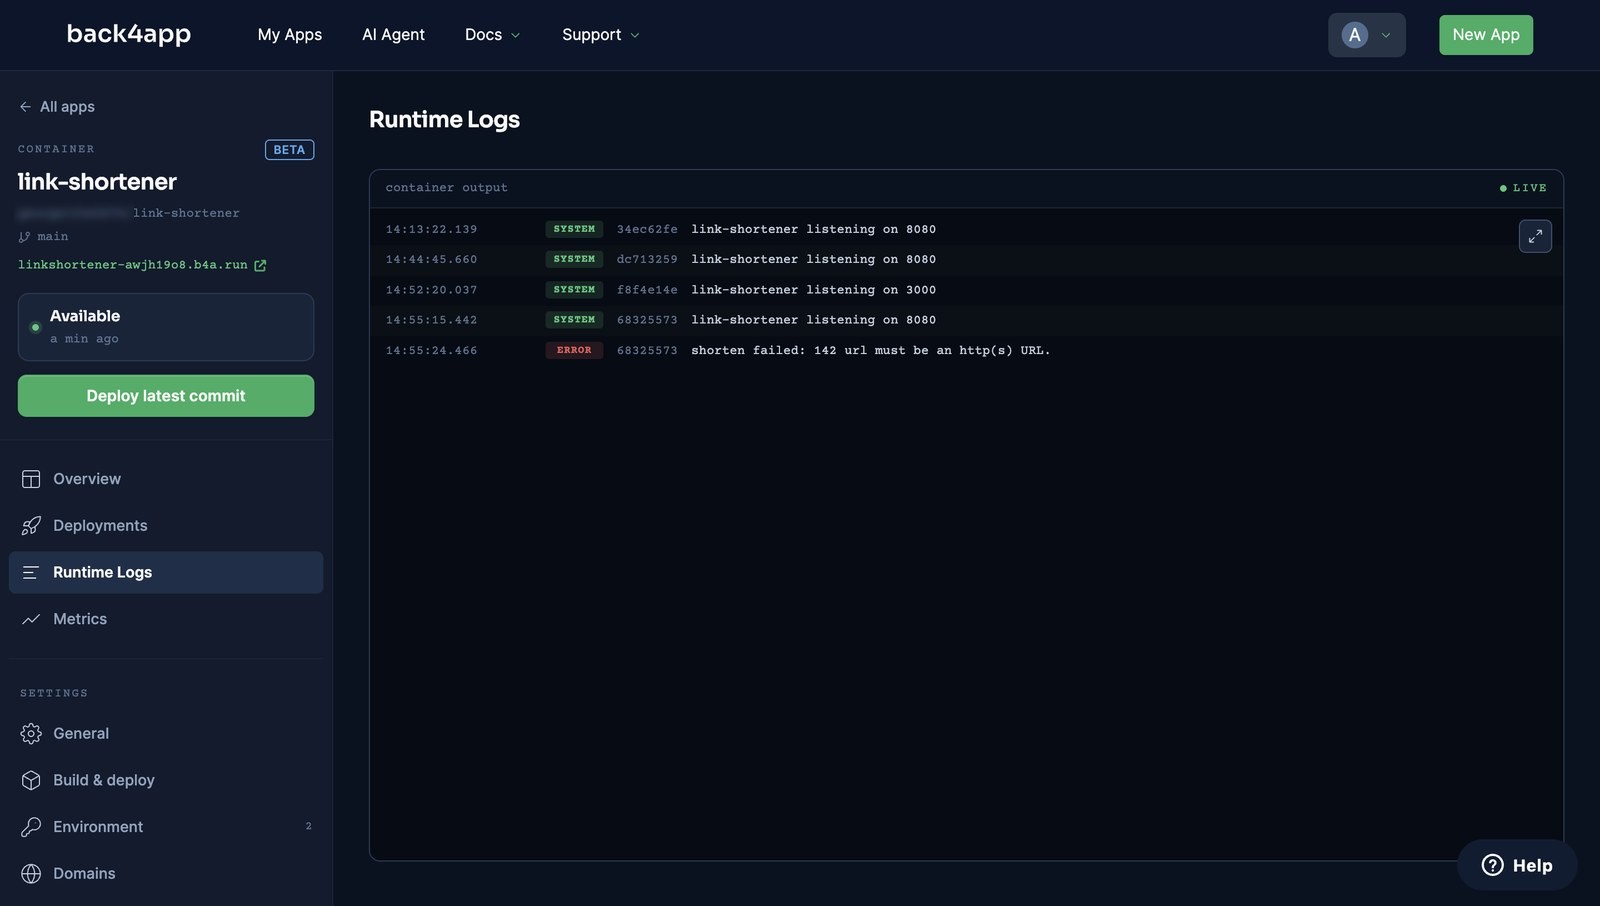Screen dimensions: 1600x906
Task: Click the LIVE indicator in logs header
Action: coord(1523,188)
